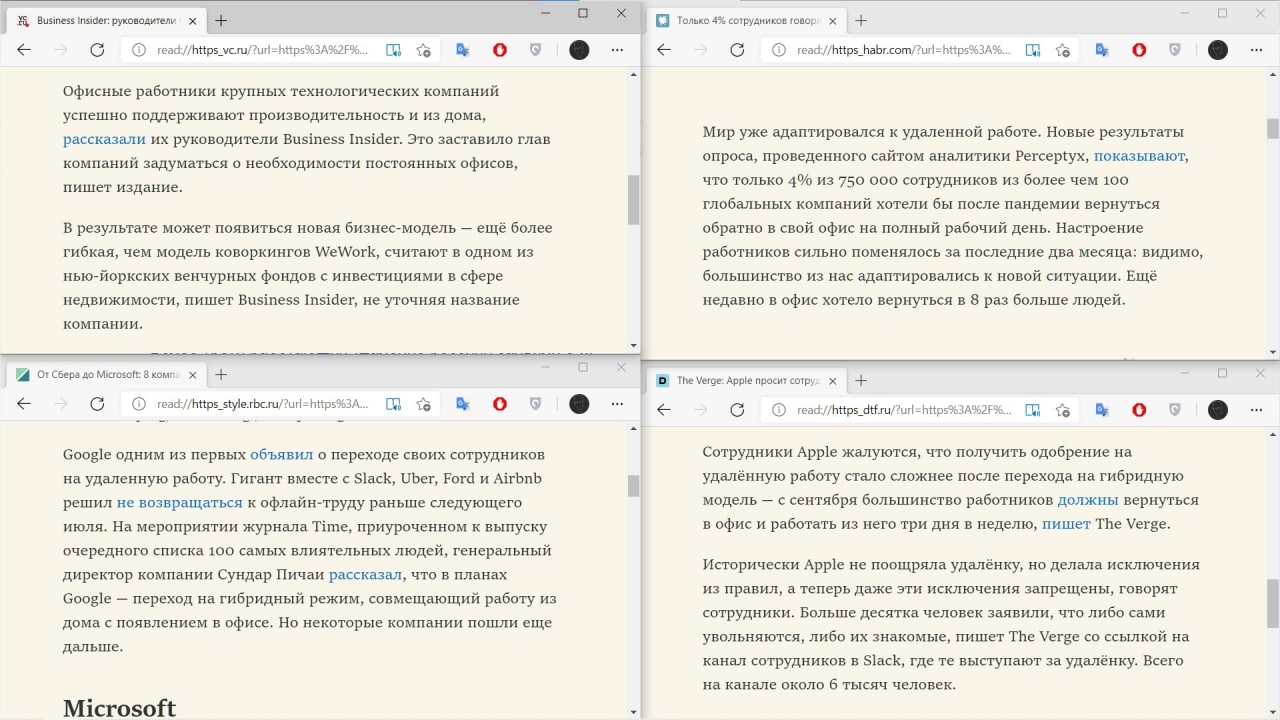1280x720 pixels.
Task: Reload the vc.ru Business Insider page
Action: 97,50
